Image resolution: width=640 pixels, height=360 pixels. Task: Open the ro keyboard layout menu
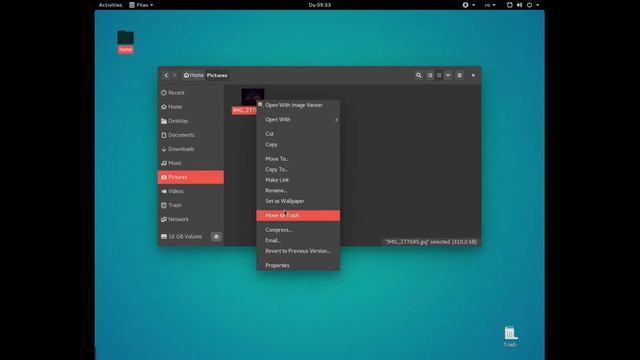[x=490, y=5]
